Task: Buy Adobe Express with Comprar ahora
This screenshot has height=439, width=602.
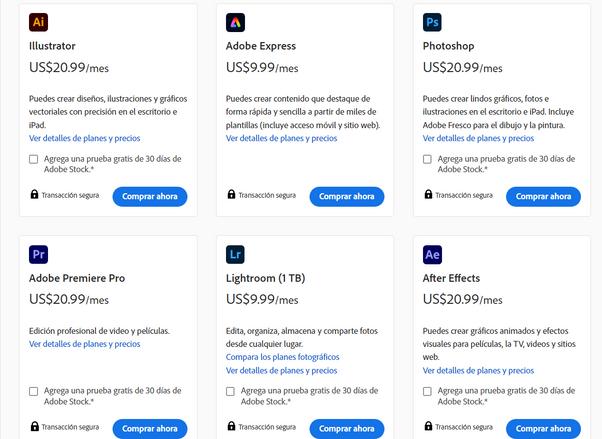Action: pyautogui.click(x=346, y=196)
